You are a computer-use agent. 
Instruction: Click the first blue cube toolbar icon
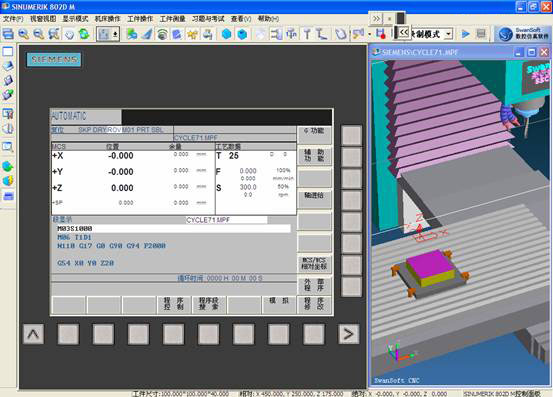point(227,34)
